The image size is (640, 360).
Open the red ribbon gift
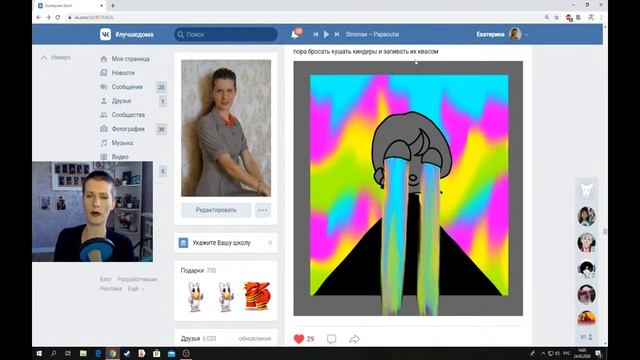257,296
